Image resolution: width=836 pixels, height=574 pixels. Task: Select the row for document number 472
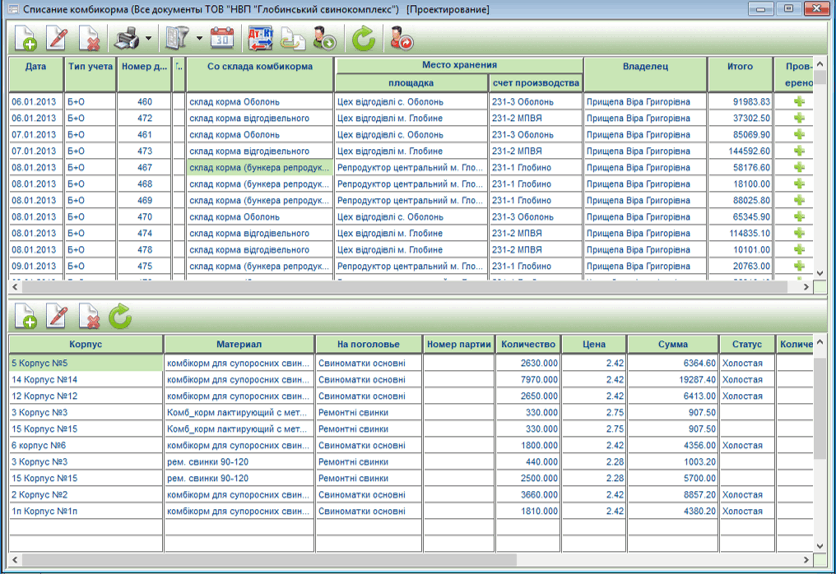tap(144, 118)
